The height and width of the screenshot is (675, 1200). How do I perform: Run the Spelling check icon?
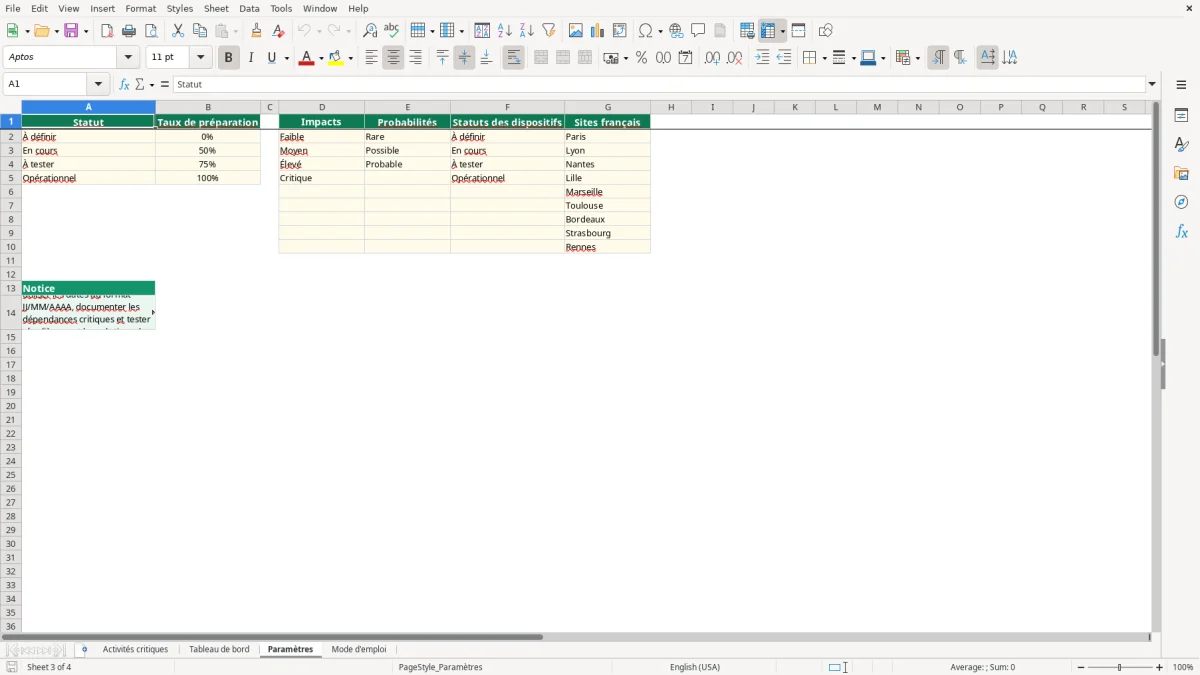pyautogui.click(x=392, y=31)
